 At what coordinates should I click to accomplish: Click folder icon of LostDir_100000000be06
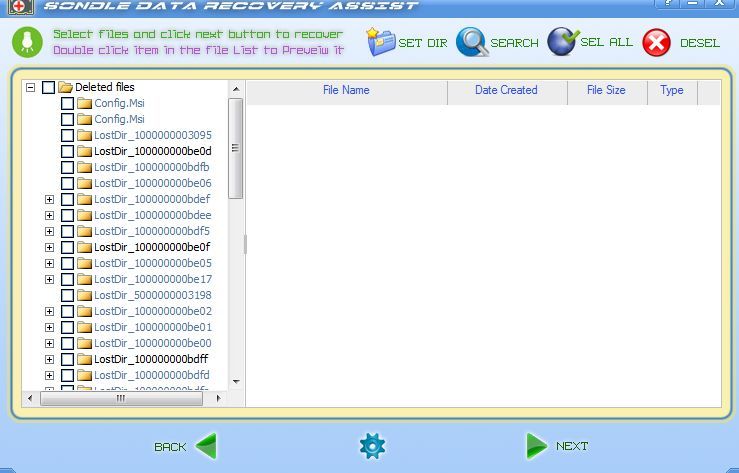click(84, 183)
